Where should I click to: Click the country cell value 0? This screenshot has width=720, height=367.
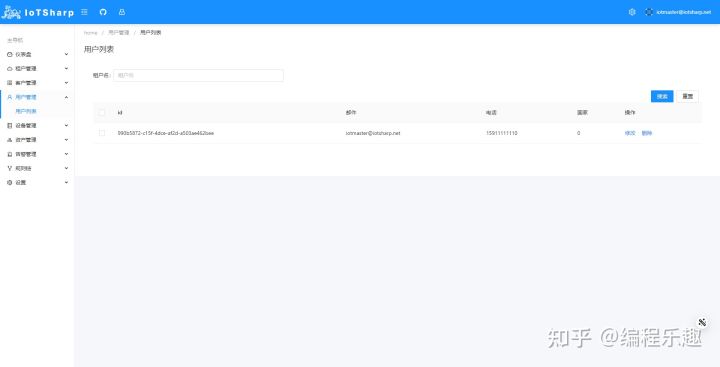pos(579,133)
